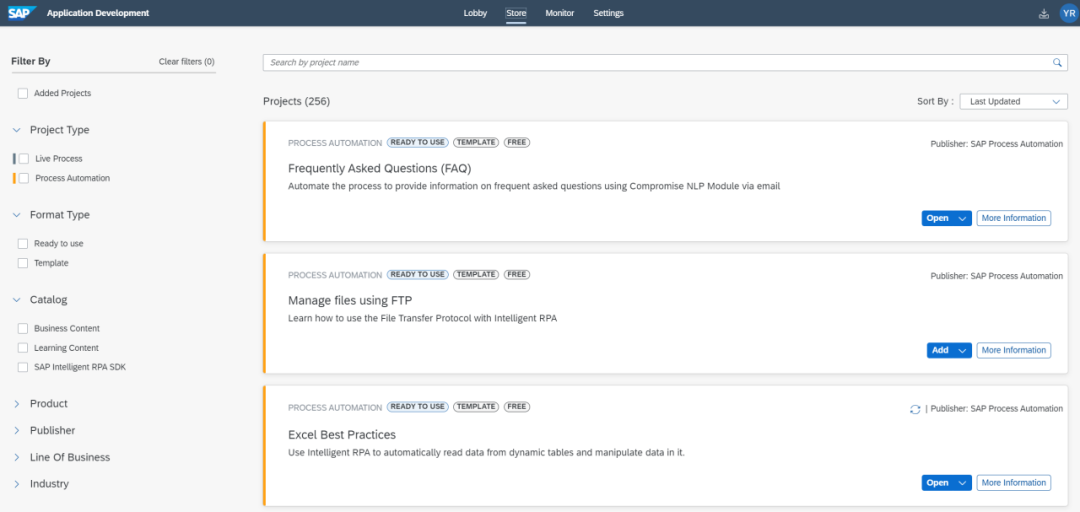Check the Live Process filter

[x=24, y=158]
